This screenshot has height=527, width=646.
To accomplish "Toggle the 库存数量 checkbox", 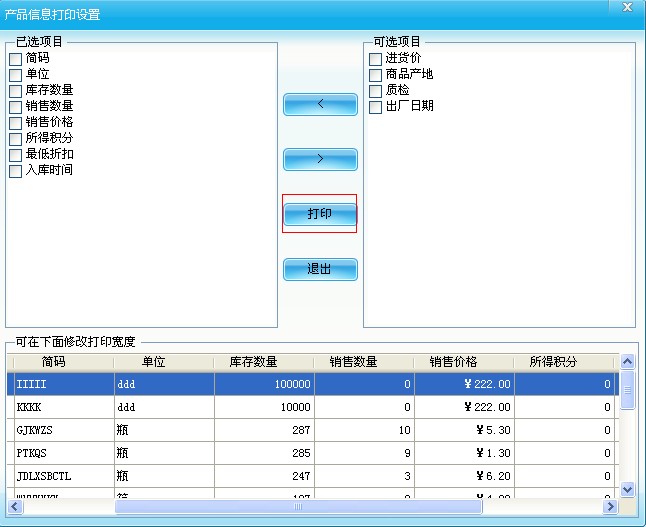I will [x=16, y=91].
